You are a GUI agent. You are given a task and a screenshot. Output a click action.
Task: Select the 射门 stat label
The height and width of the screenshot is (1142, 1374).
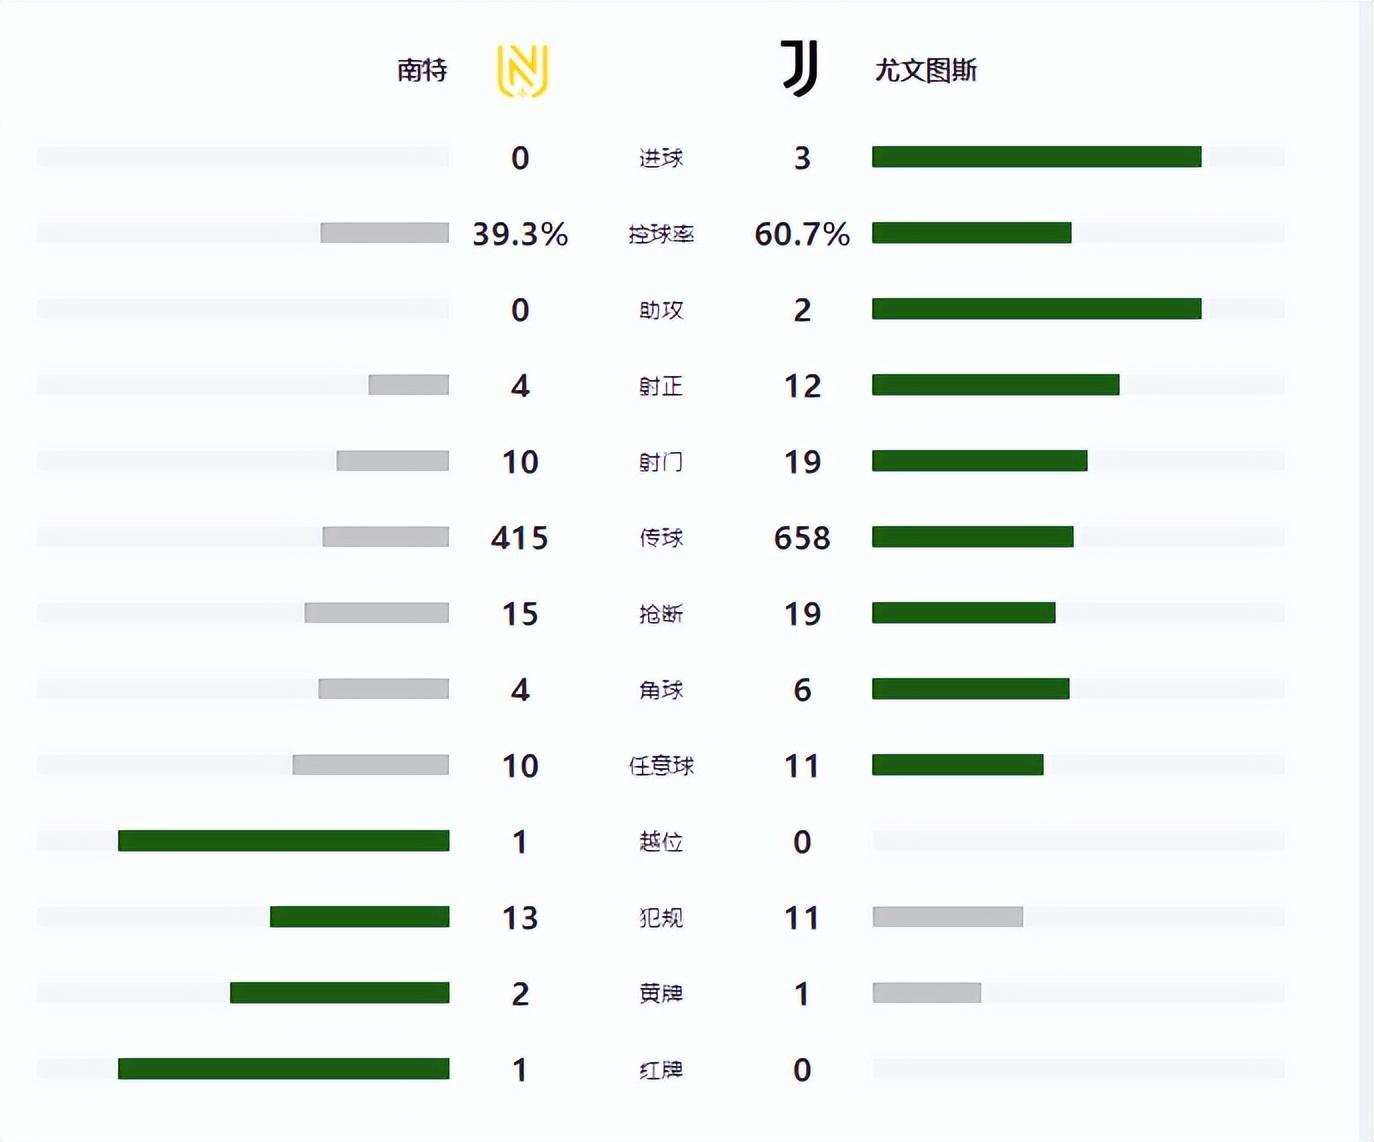pyautogui.click(x=661, y=462)
